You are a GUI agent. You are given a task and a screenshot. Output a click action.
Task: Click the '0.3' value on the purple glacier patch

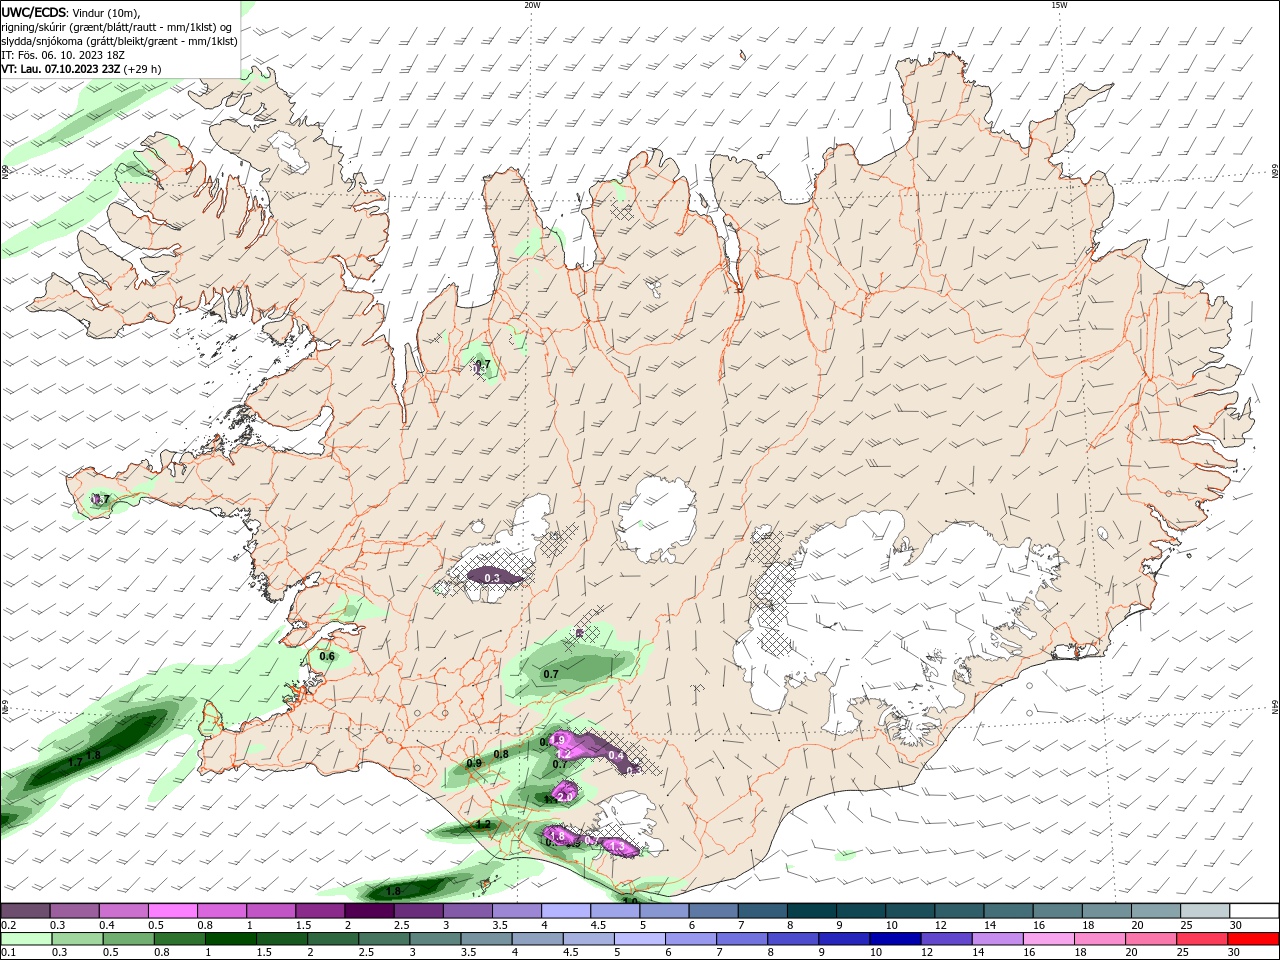coord(491,578)
